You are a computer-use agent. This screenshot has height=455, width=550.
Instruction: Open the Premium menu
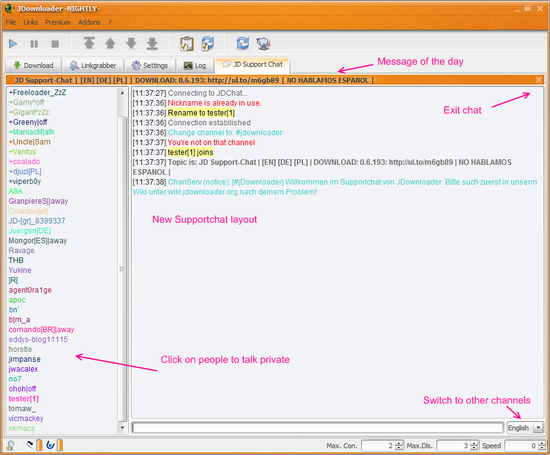tap(58, 22)
